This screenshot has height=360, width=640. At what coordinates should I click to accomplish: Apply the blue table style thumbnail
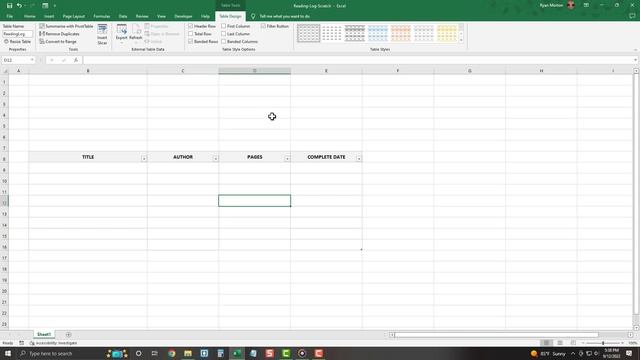tap(378, 33)
